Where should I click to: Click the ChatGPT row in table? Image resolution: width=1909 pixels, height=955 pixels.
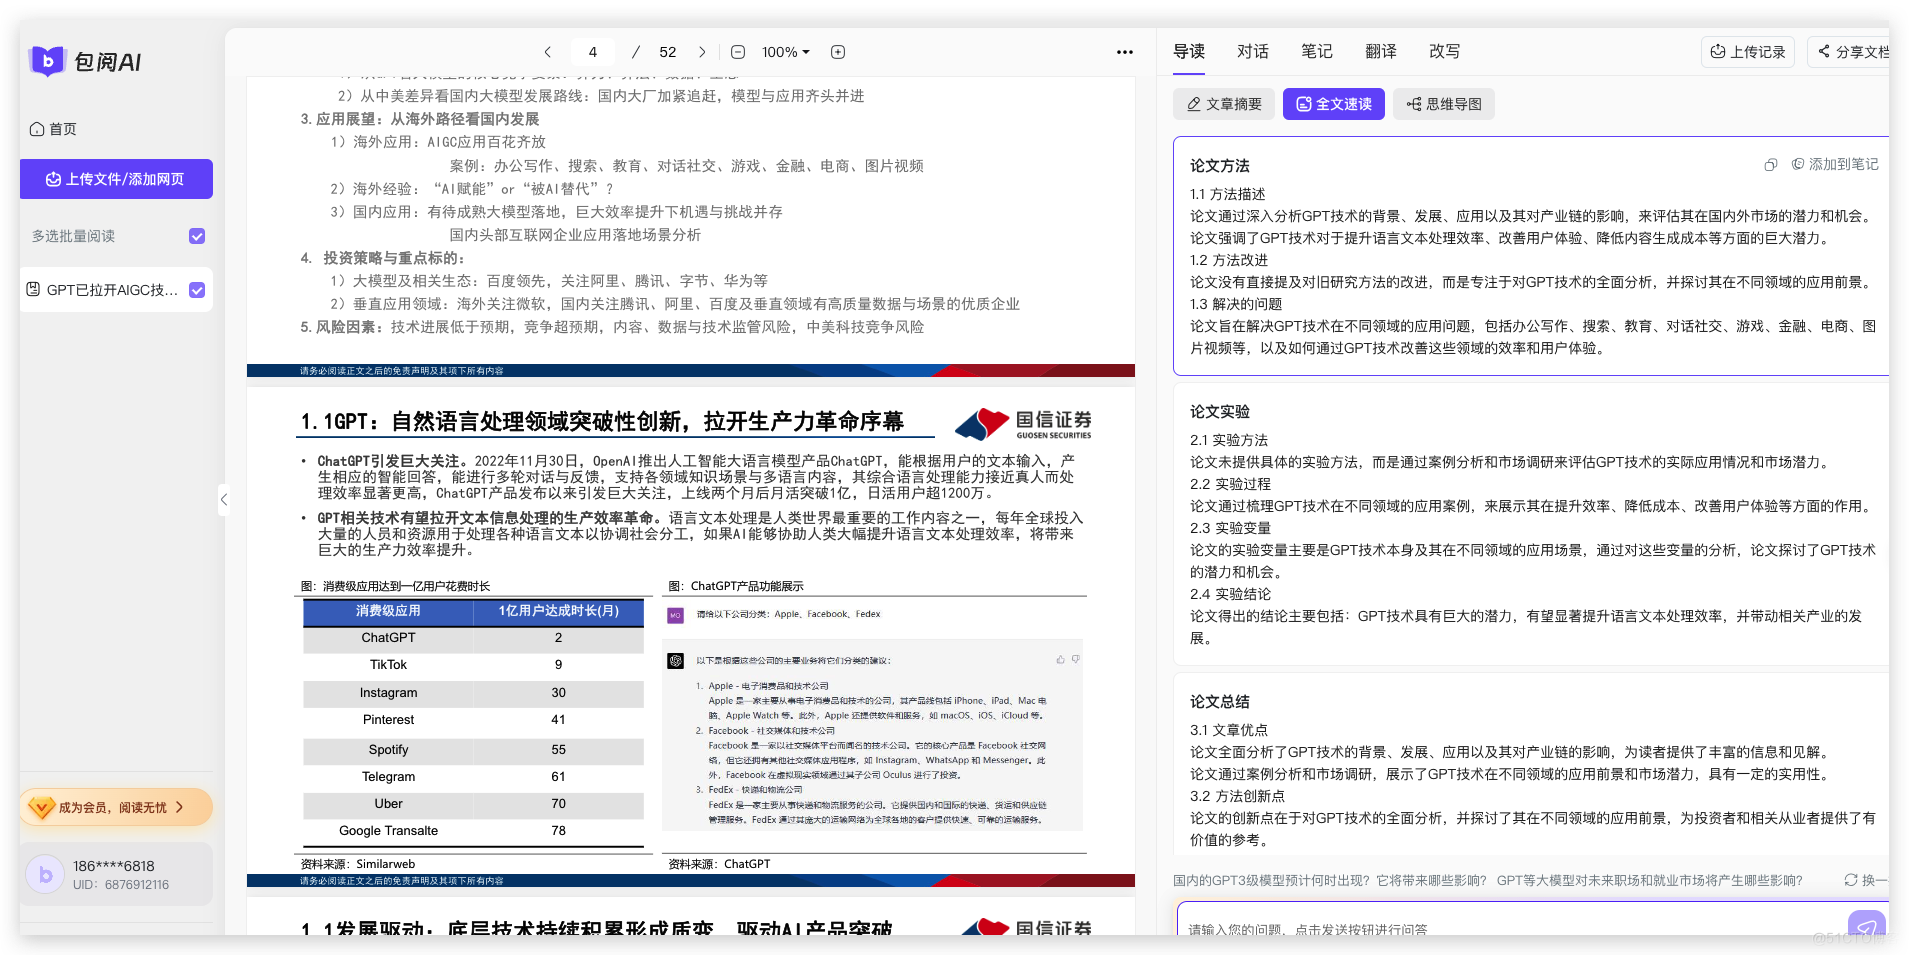click(x=473, y=638)
